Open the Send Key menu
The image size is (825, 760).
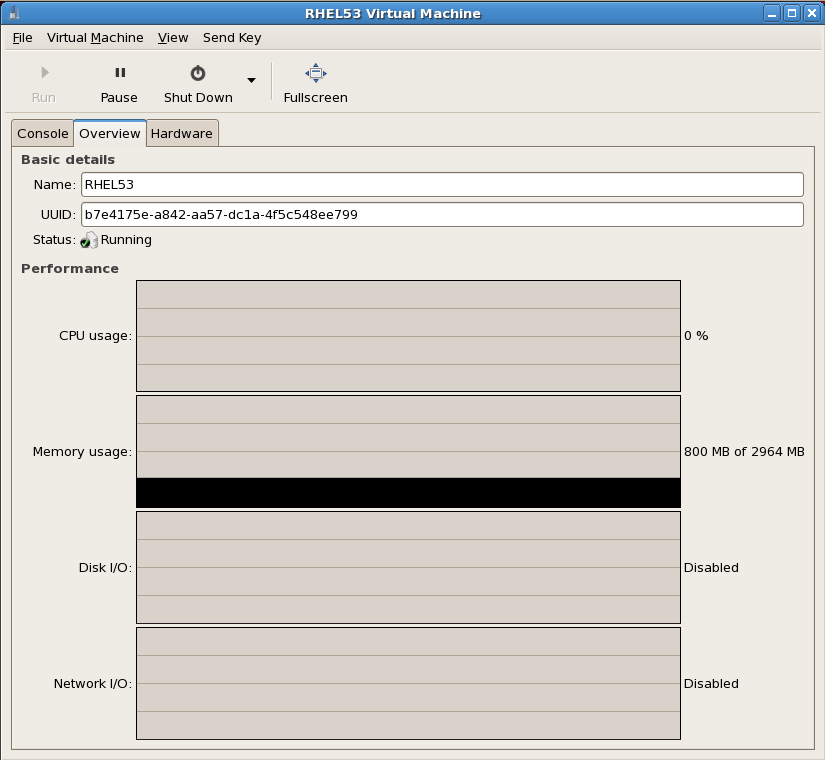[232, 38]
